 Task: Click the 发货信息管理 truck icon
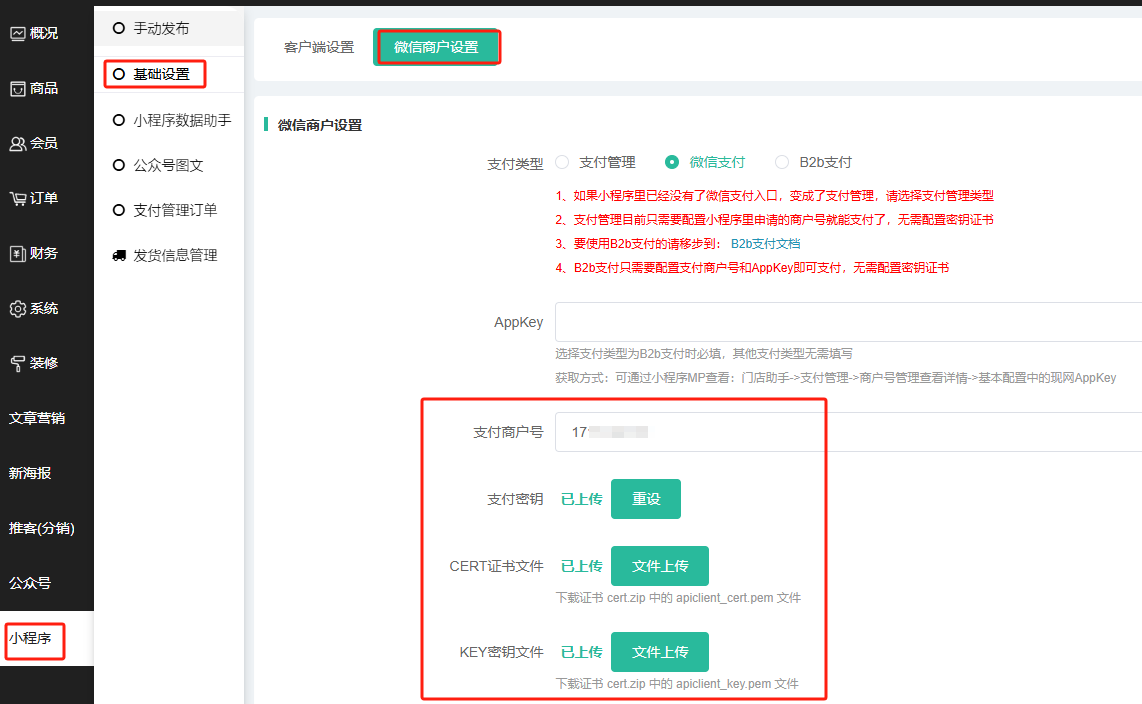(119, 256)
